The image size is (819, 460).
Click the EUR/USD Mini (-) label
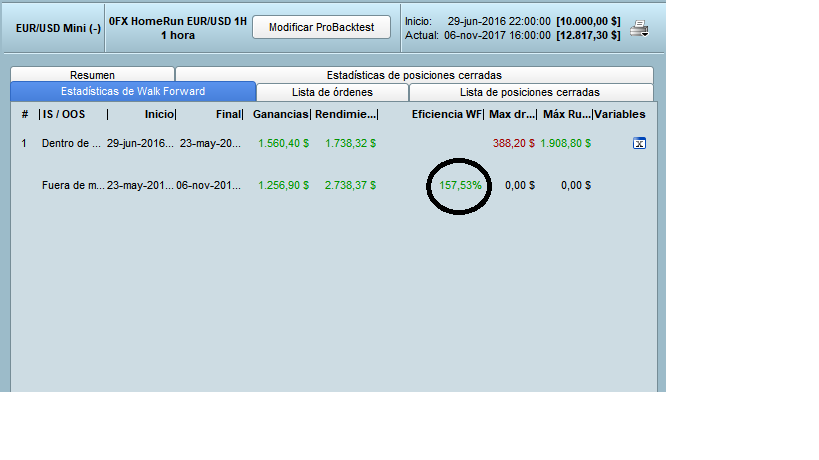58,28
